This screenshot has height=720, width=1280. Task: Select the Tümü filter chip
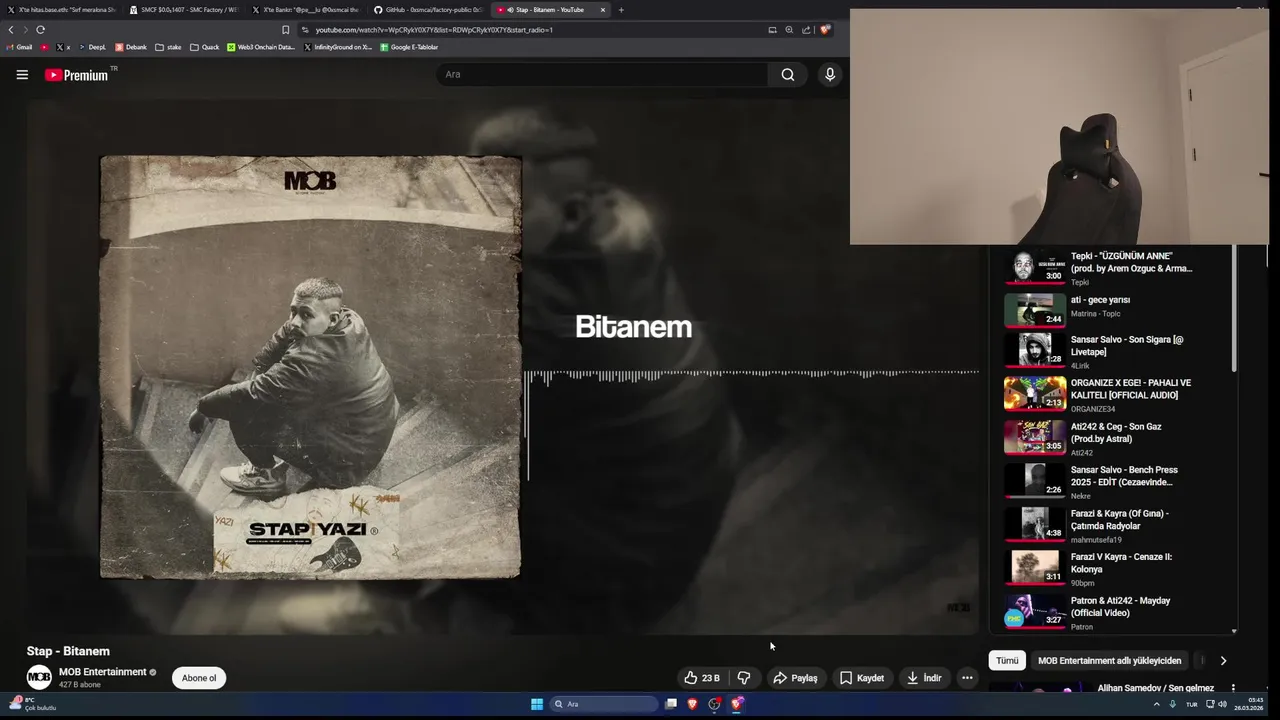coord(1007,661)
